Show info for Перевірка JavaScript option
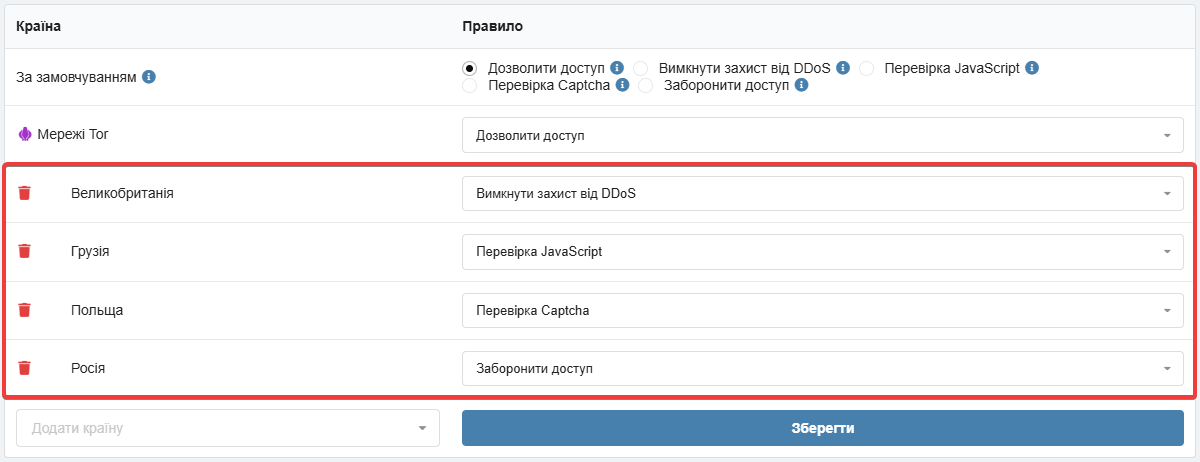 1032,68
